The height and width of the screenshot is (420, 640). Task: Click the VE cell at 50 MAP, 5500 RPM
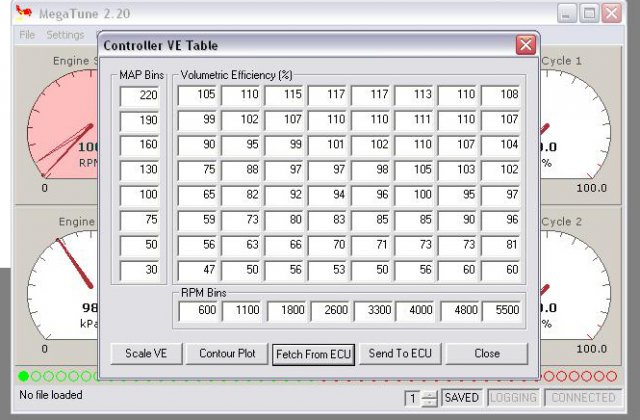(502, 246)
